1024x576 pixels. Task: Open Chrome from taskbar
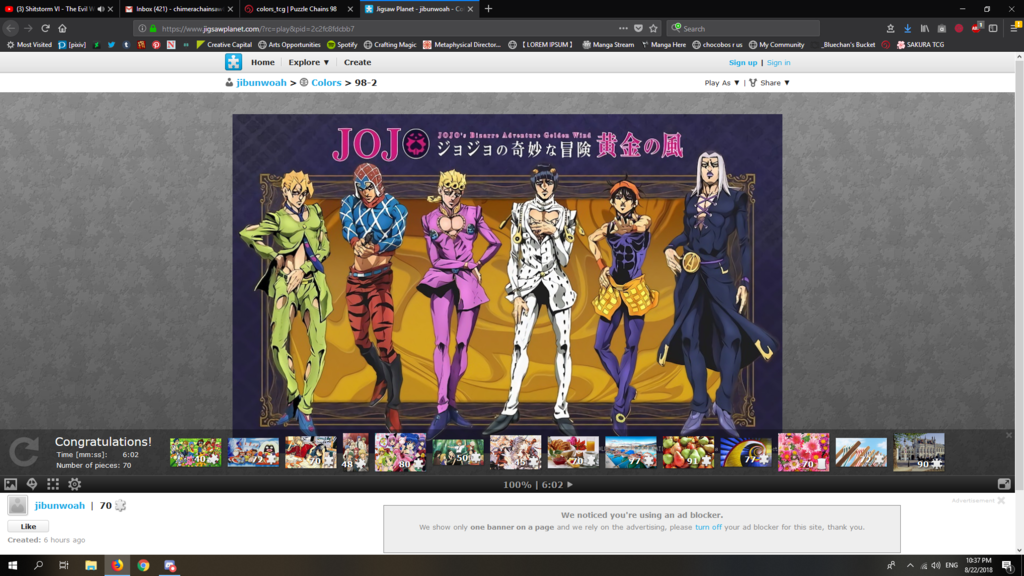(x=143, y=565)
